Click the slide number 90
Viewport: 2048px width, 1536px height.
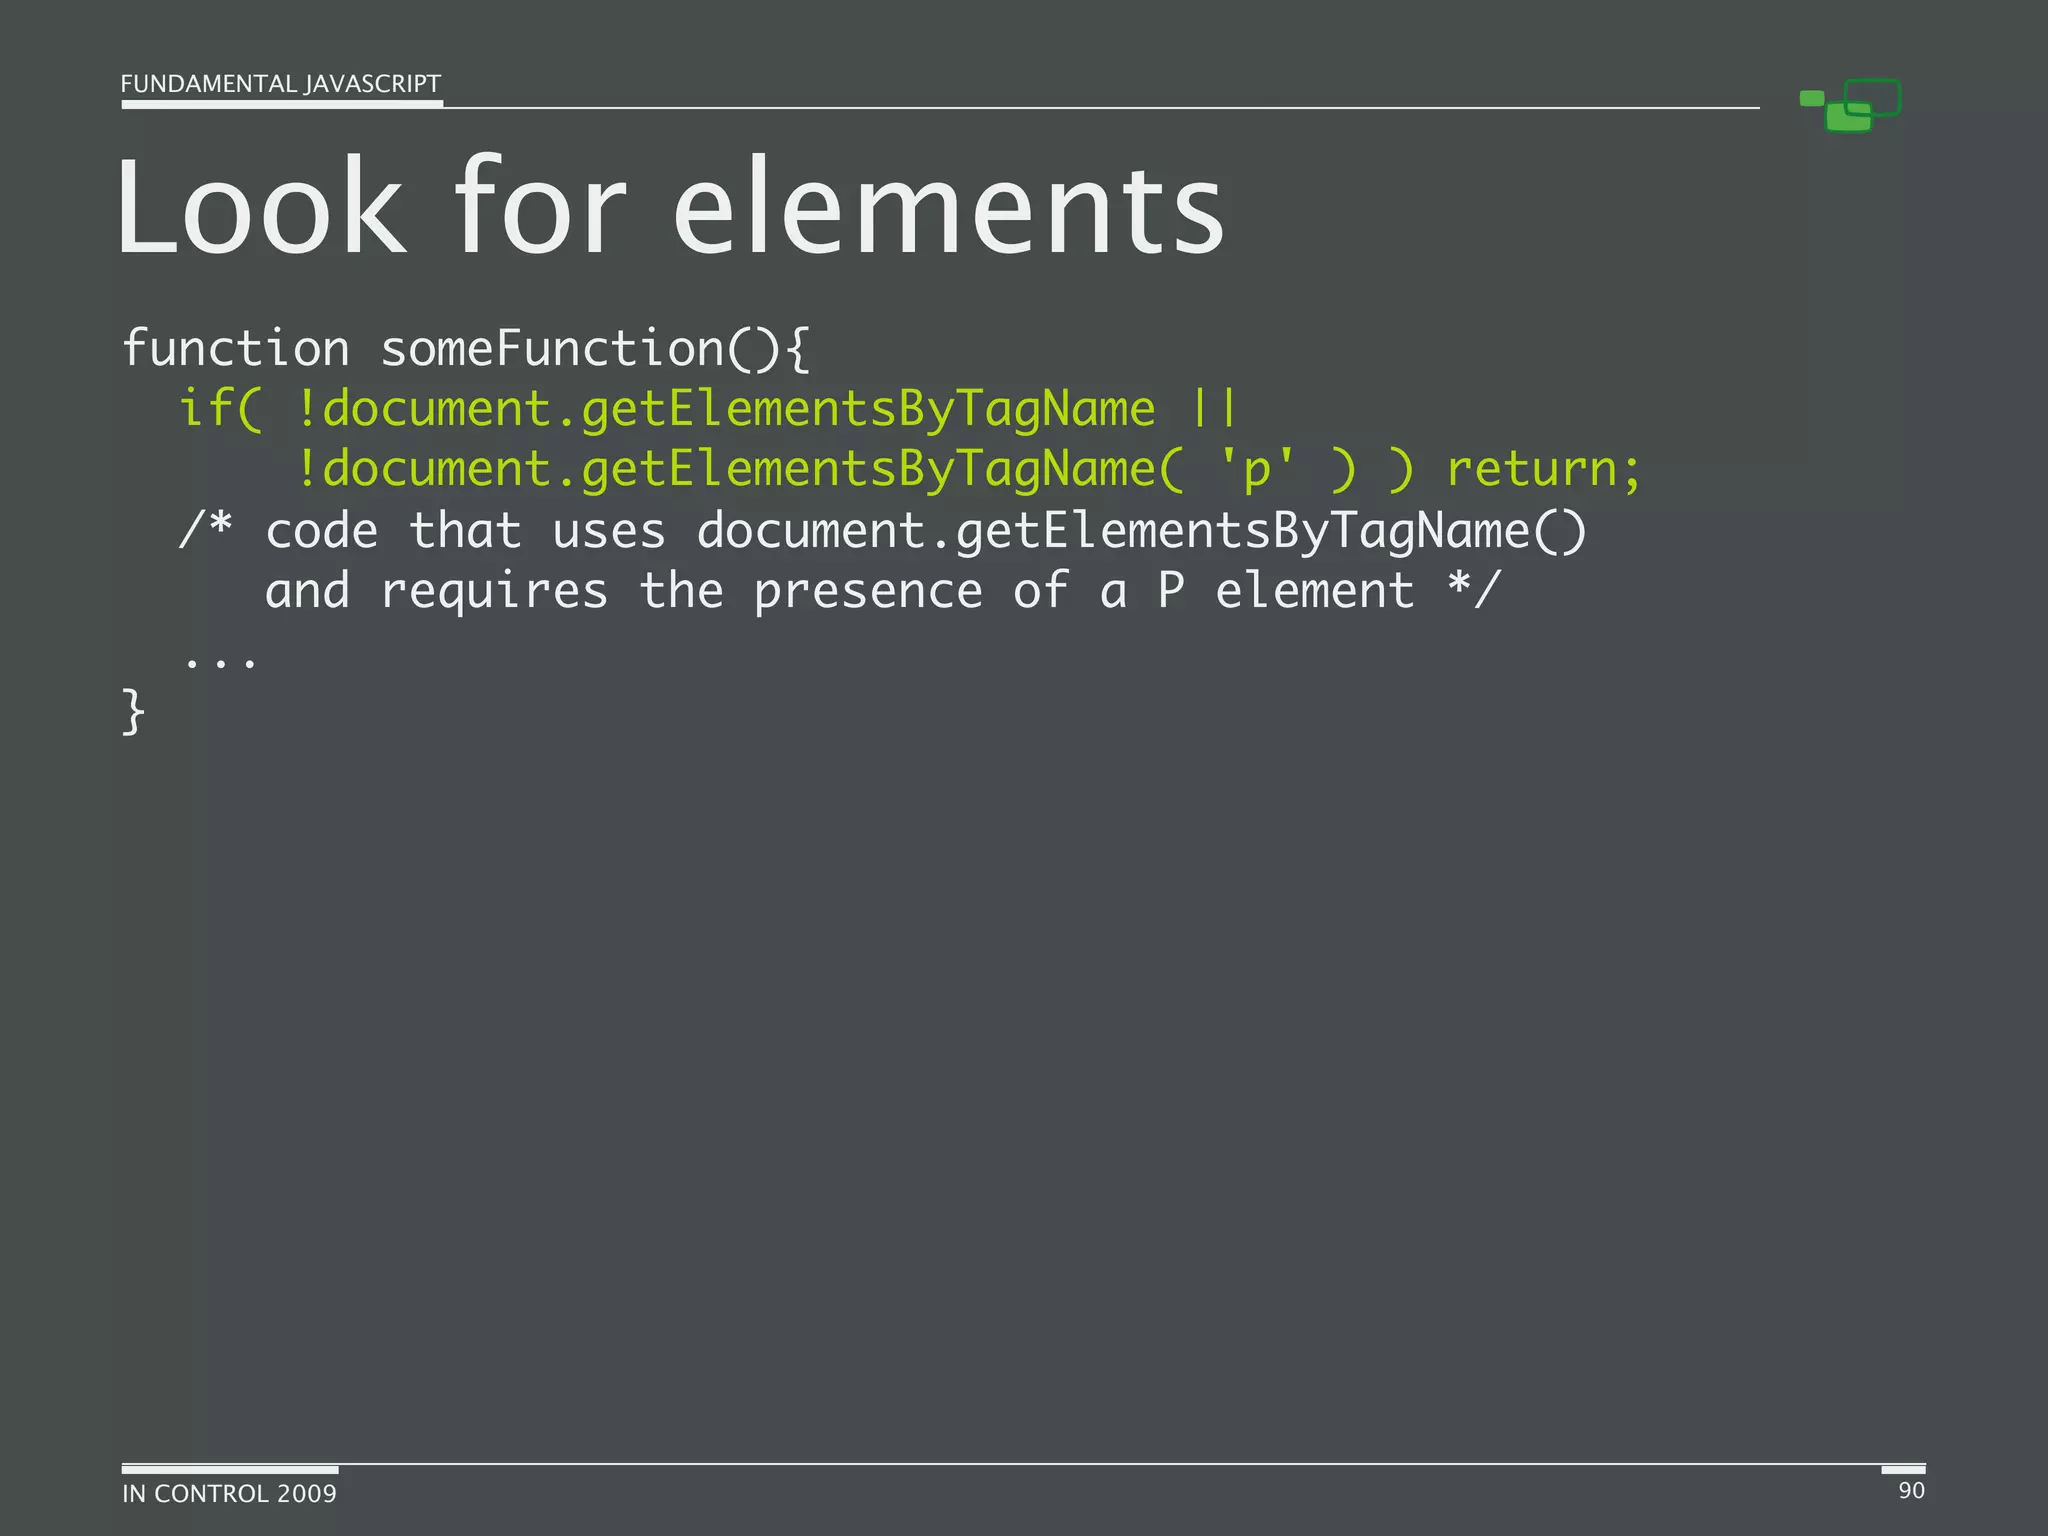coord(1911,1490)
